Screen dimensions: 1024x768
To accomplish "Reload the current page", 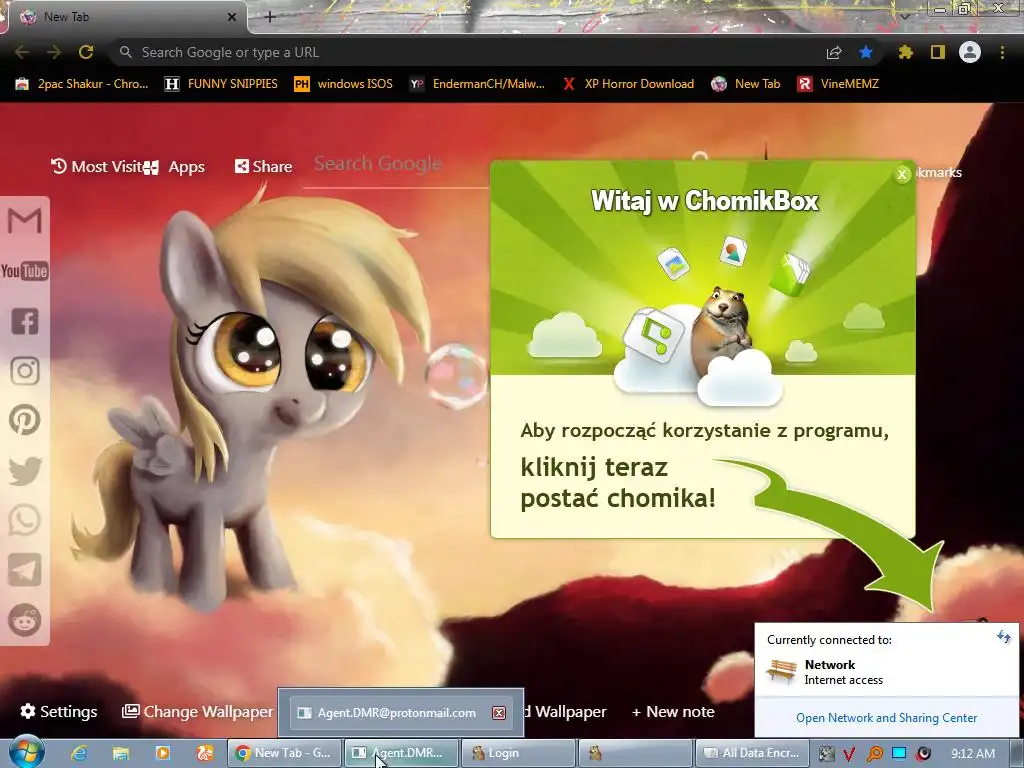I will 86,52.
